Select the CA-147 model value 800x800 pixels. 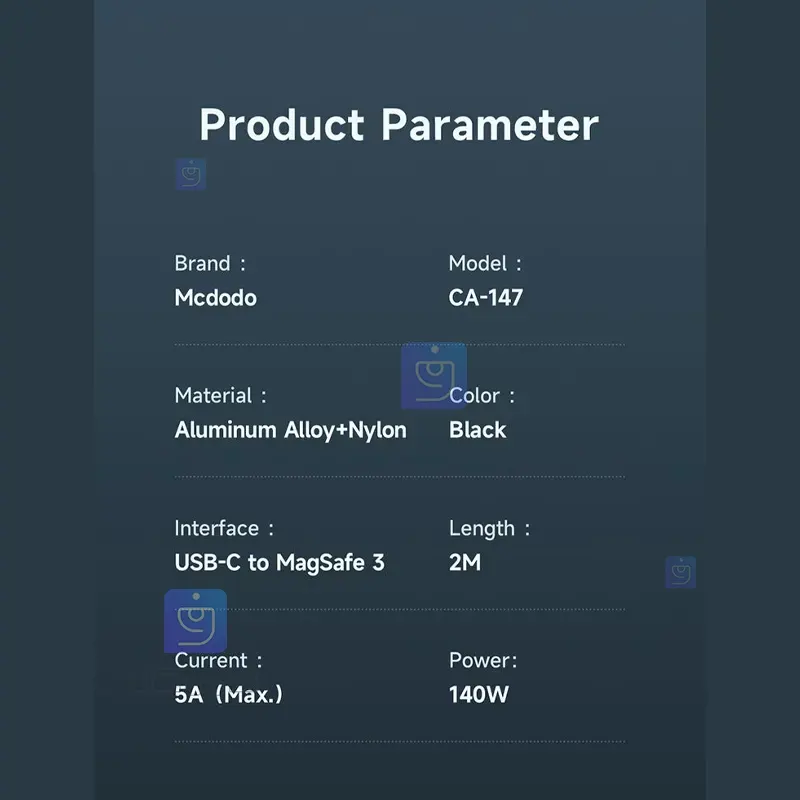click(486, 298)
